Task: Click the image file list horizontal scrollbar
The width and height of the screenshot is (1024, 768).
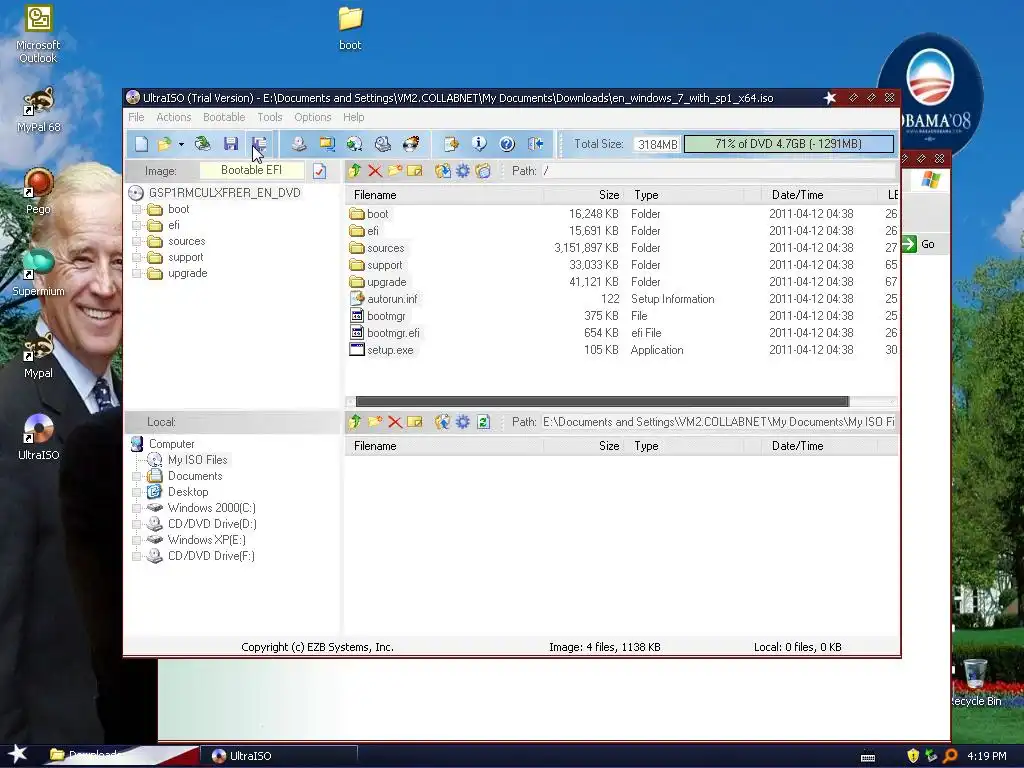Action: pos(601,402)
